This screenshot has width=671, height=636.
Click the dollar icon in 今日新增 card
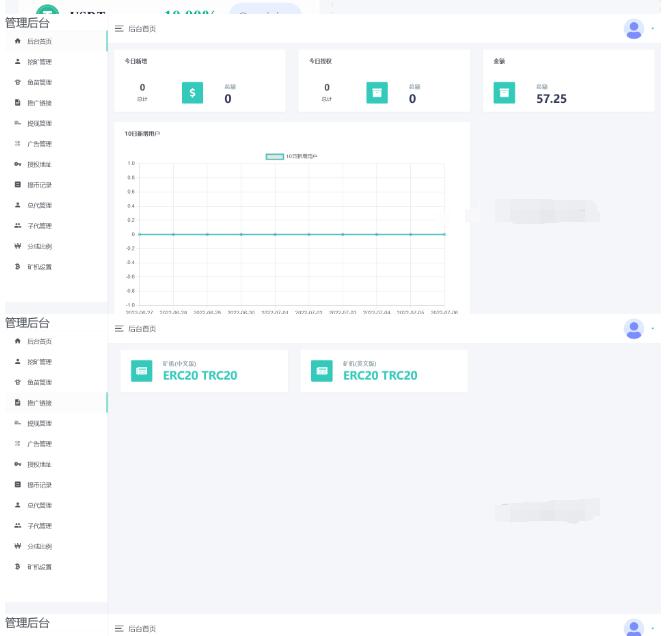tap(192, 93)
